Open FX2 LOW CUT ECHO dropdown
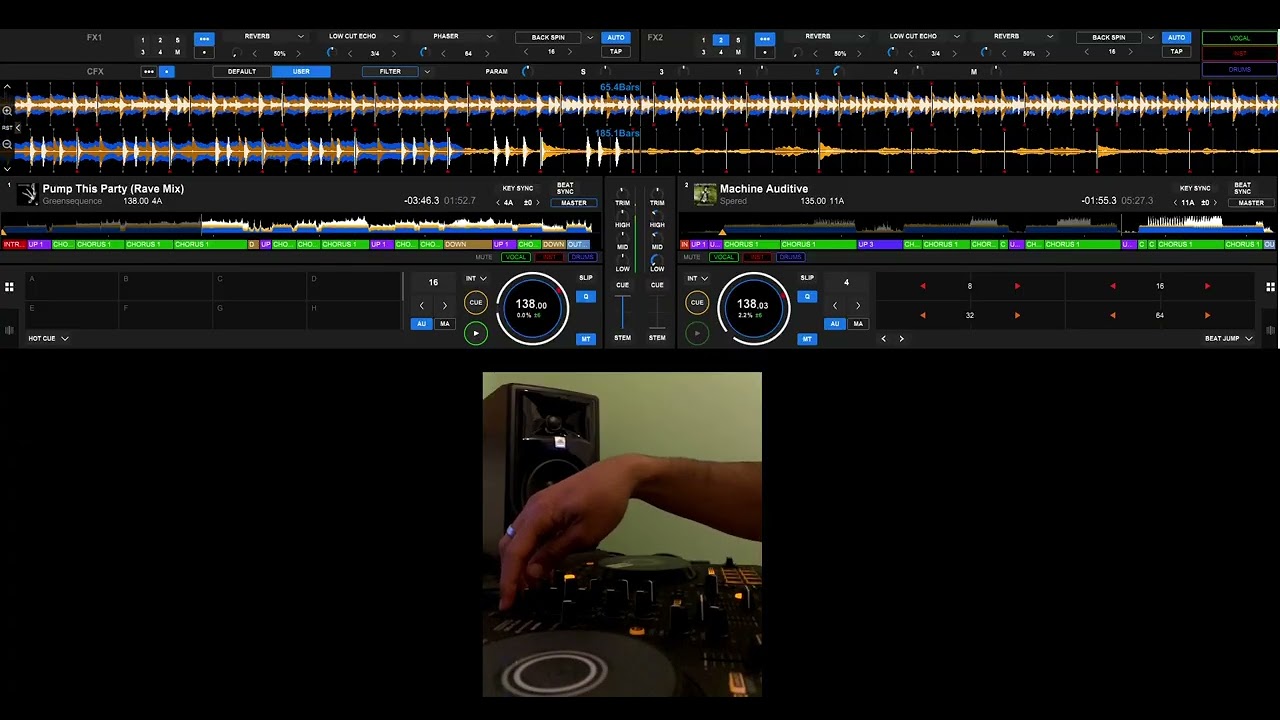1280x720 pixels. (957, 37)
